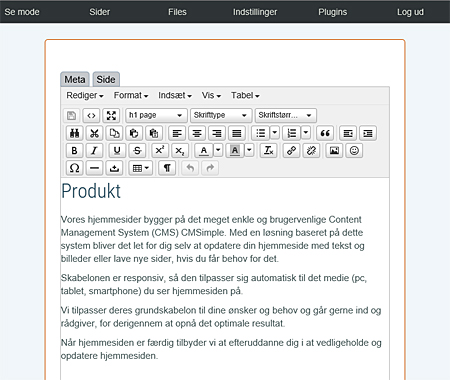Insert an image
Image resolution: width=450 pixels, height=380 pixels.
[x=334, y=150]
